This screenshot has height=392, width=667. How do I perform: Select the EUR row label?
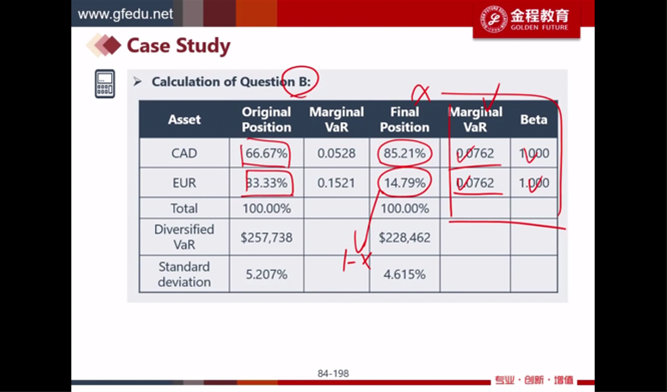(x=184, y=183)
